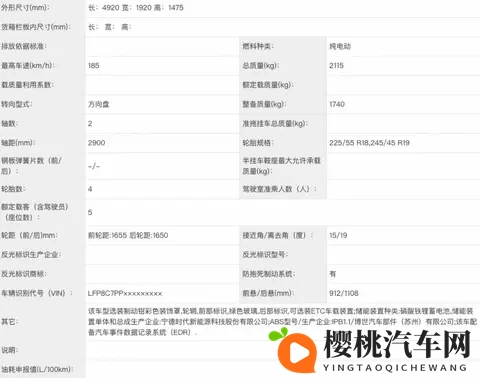Click the 轴距(mm) label
Image resolution: width=480 pixels, height=378 pixels.
(x=17, y=143)
